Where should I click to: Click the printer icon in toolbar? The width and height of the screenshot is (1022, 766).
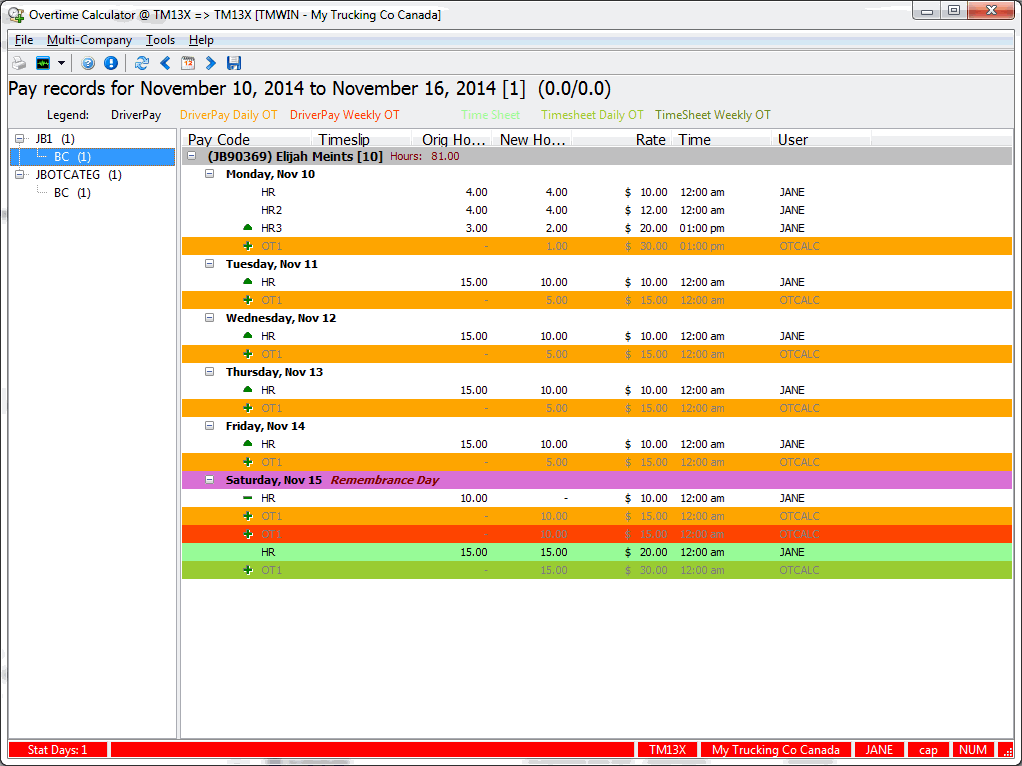pos(18,63)
